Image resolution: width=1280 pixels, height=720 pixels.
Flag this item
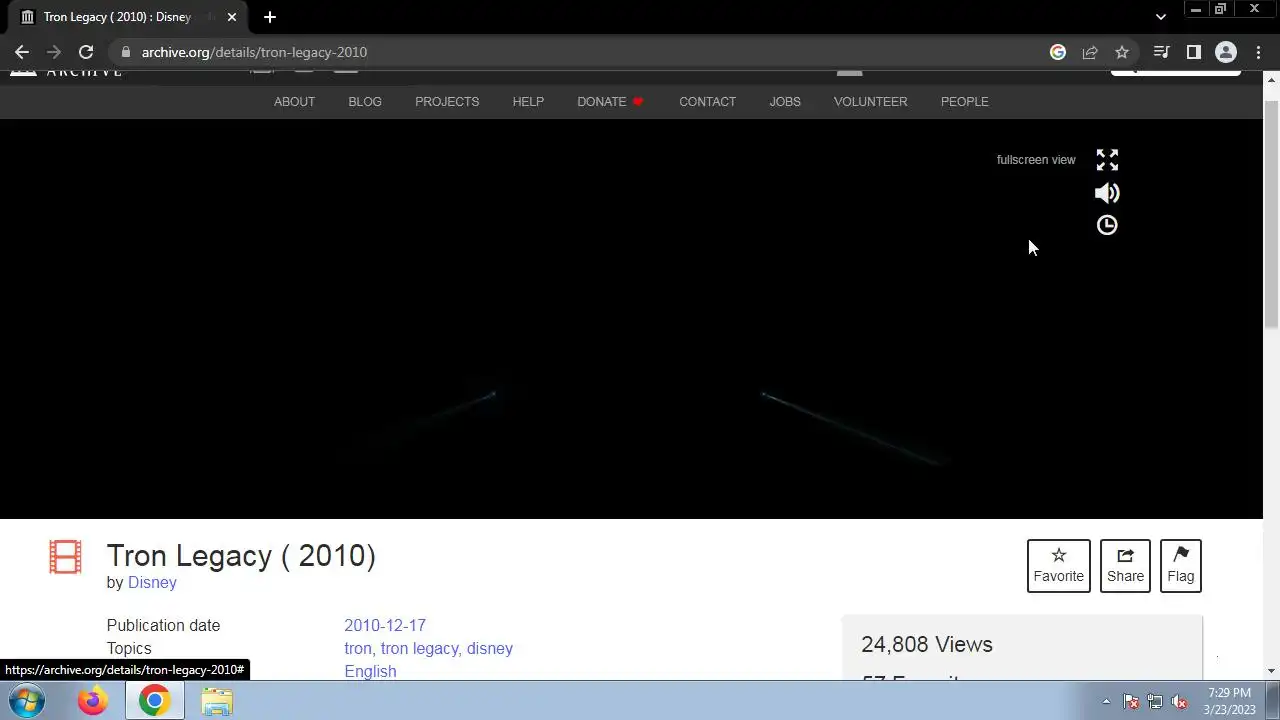point(1180,566)
